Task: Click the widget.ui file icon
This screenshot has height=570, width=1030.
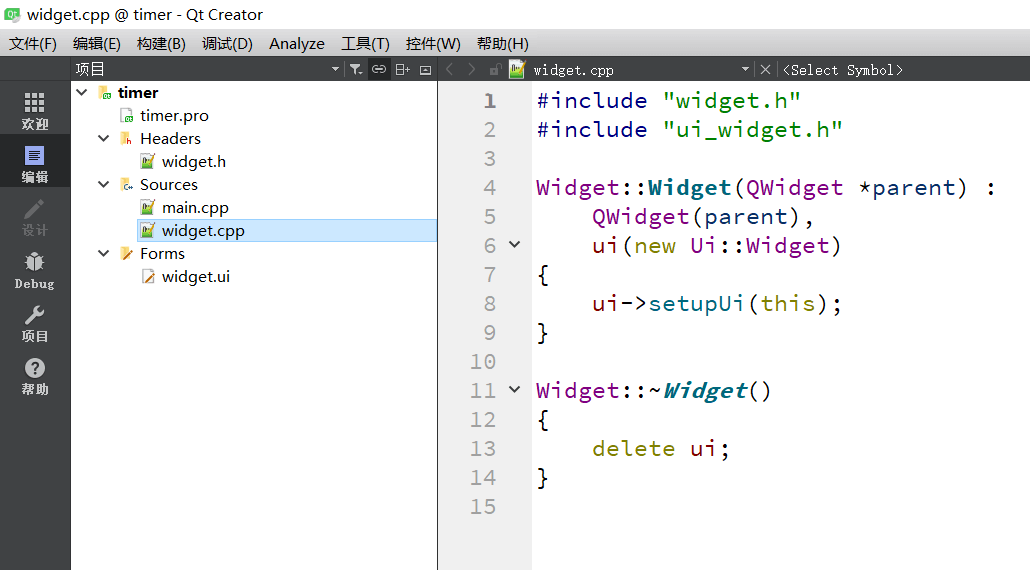Action: point(148,276)
